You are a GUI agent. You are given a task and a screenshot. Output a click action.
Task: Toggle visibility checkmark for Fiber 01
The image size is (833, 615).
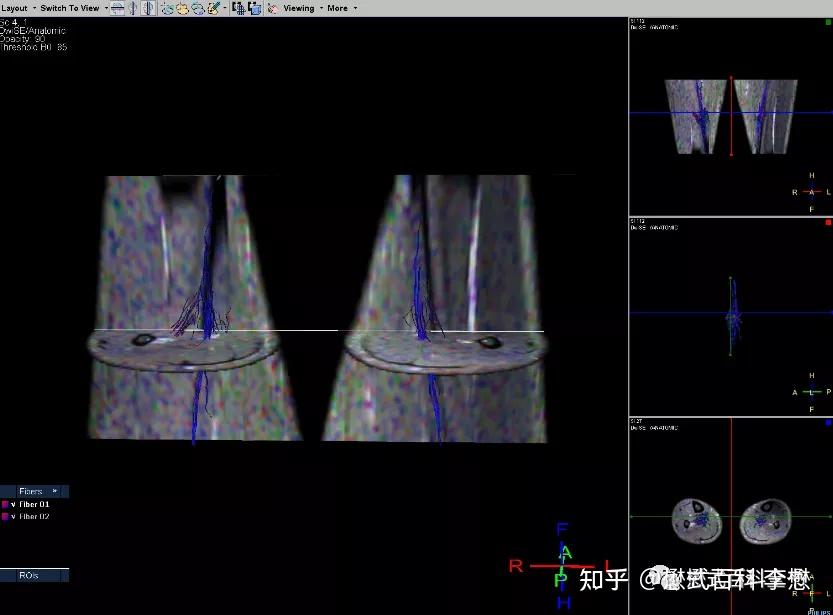(14, 505)
